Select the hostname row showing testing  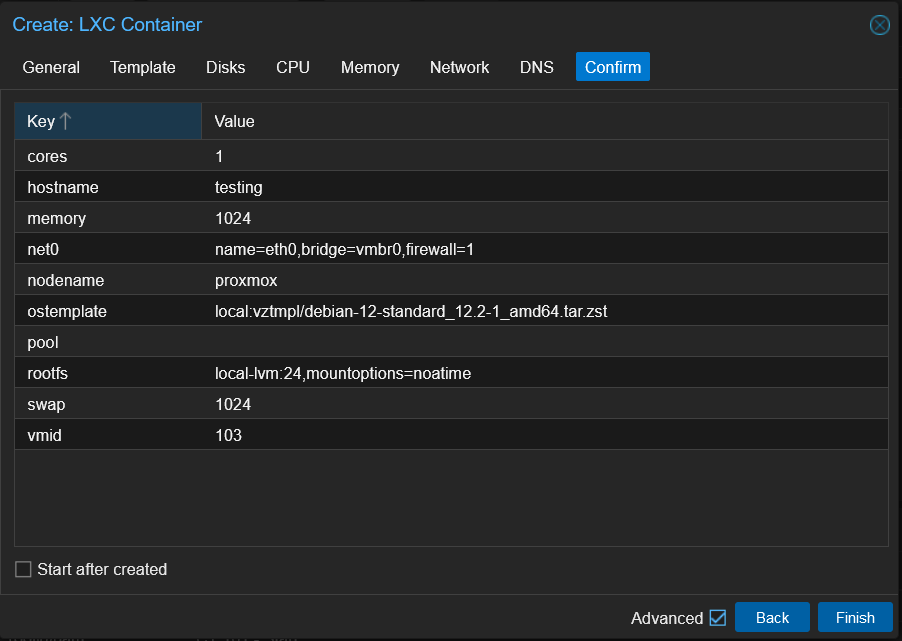[300, 187]
